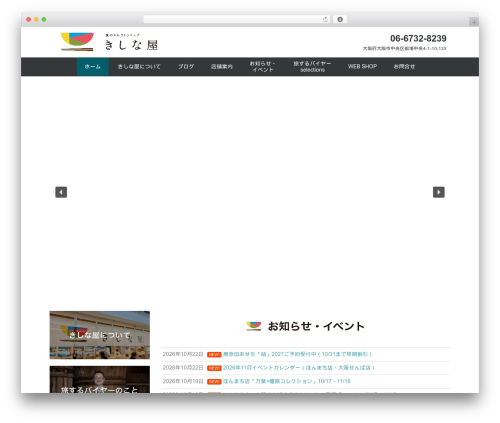Viewport: 500px width, 423px height.
Task: Open a new browser tab with plus
Action: (474, 22)
